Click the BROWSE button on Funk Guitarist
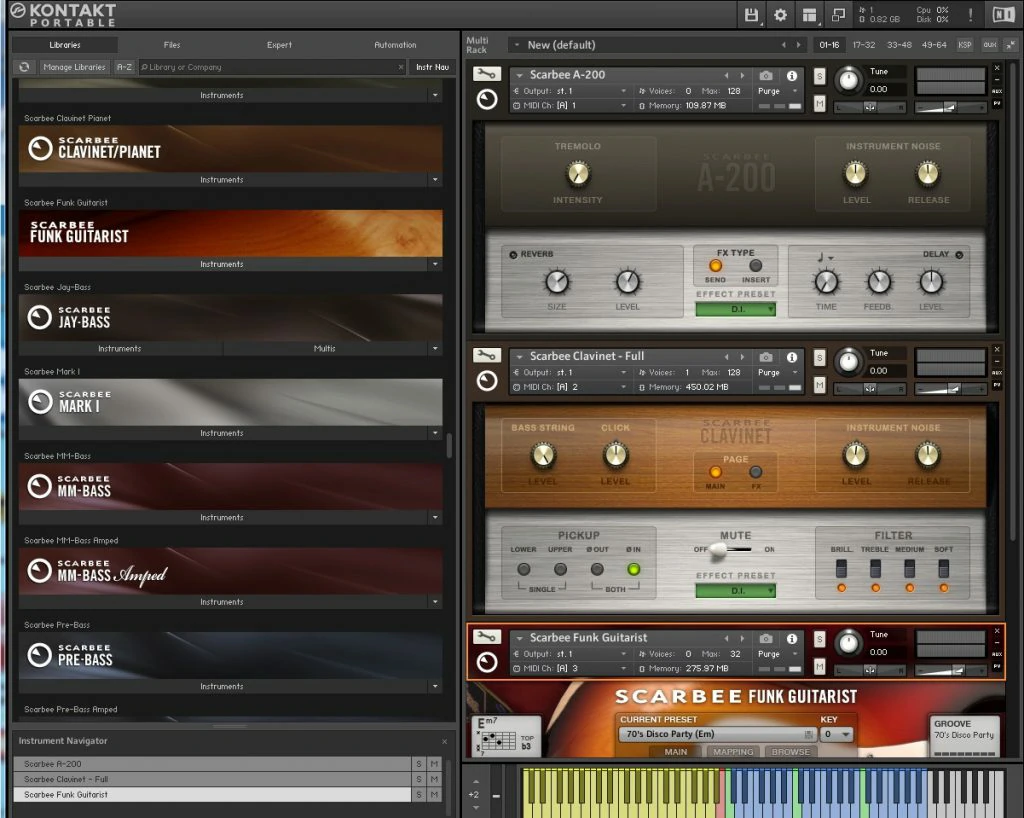The height and width of the screenshot is (818, 1024). point(790,751)
